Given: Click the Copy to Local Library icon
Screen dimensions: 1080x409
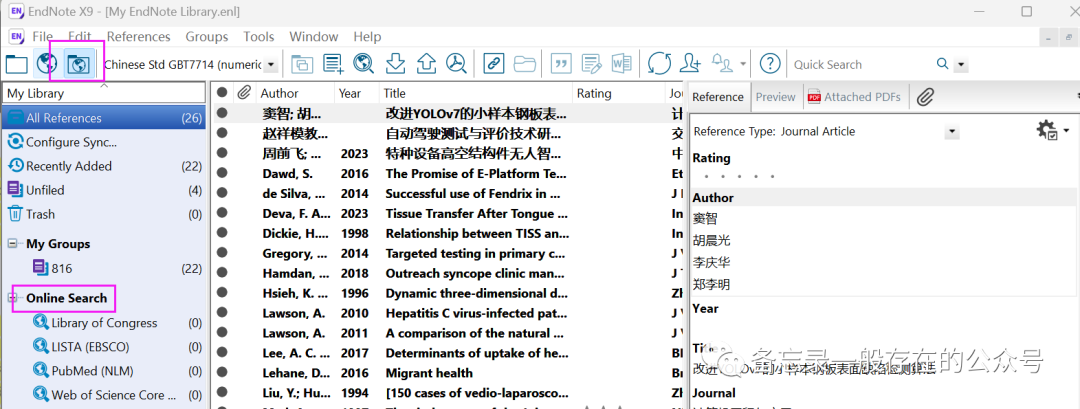Looking at the screenshot, I should (x=302, y=64).
